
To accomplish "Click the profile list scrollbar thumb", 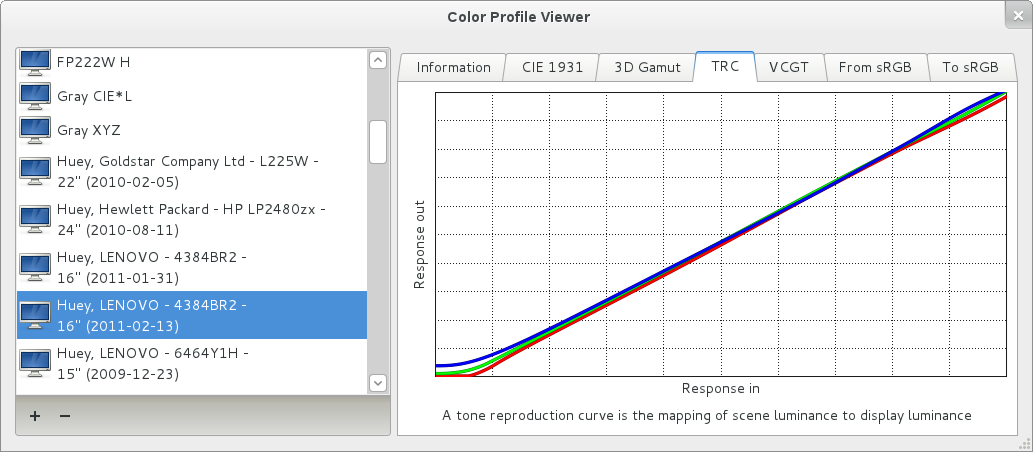I will [378, 141].
